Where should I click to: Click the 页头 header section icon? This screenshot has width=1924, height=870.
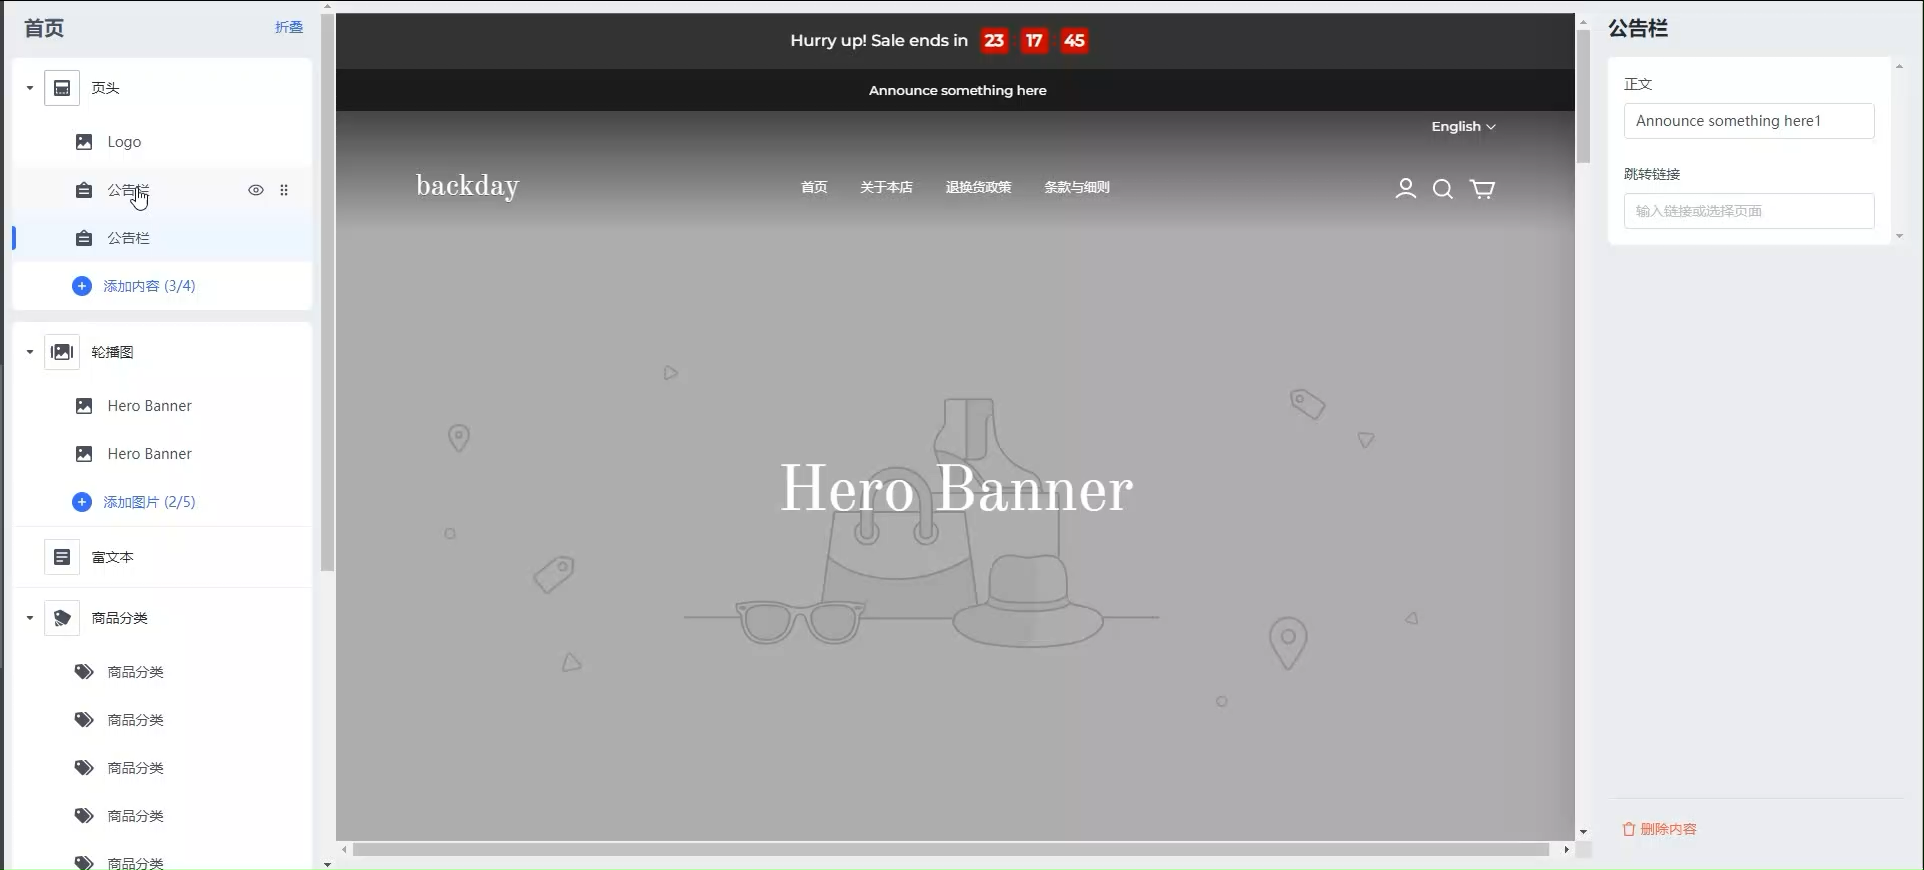[x=62, y=88]
